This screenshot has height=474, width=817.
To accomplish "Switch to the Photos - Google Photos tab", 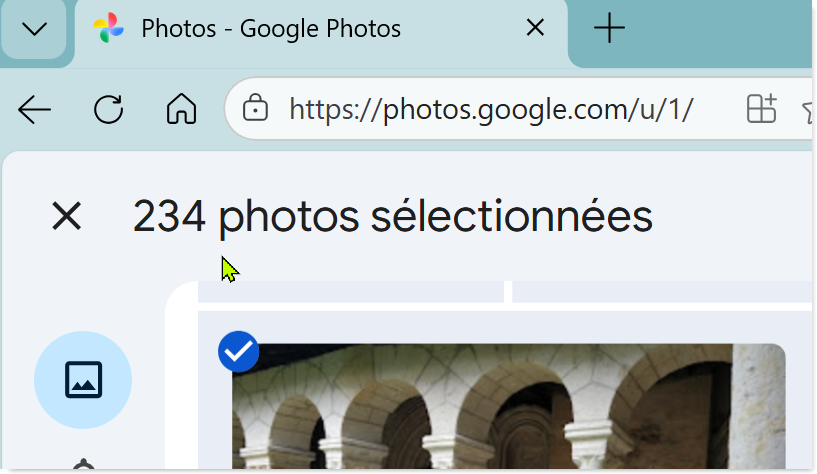I will pos(300,29).
